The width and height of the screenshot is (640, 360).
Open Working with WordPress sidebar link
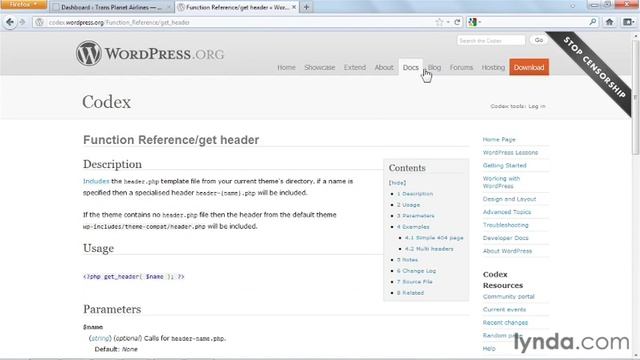click(x=501, y=182)
